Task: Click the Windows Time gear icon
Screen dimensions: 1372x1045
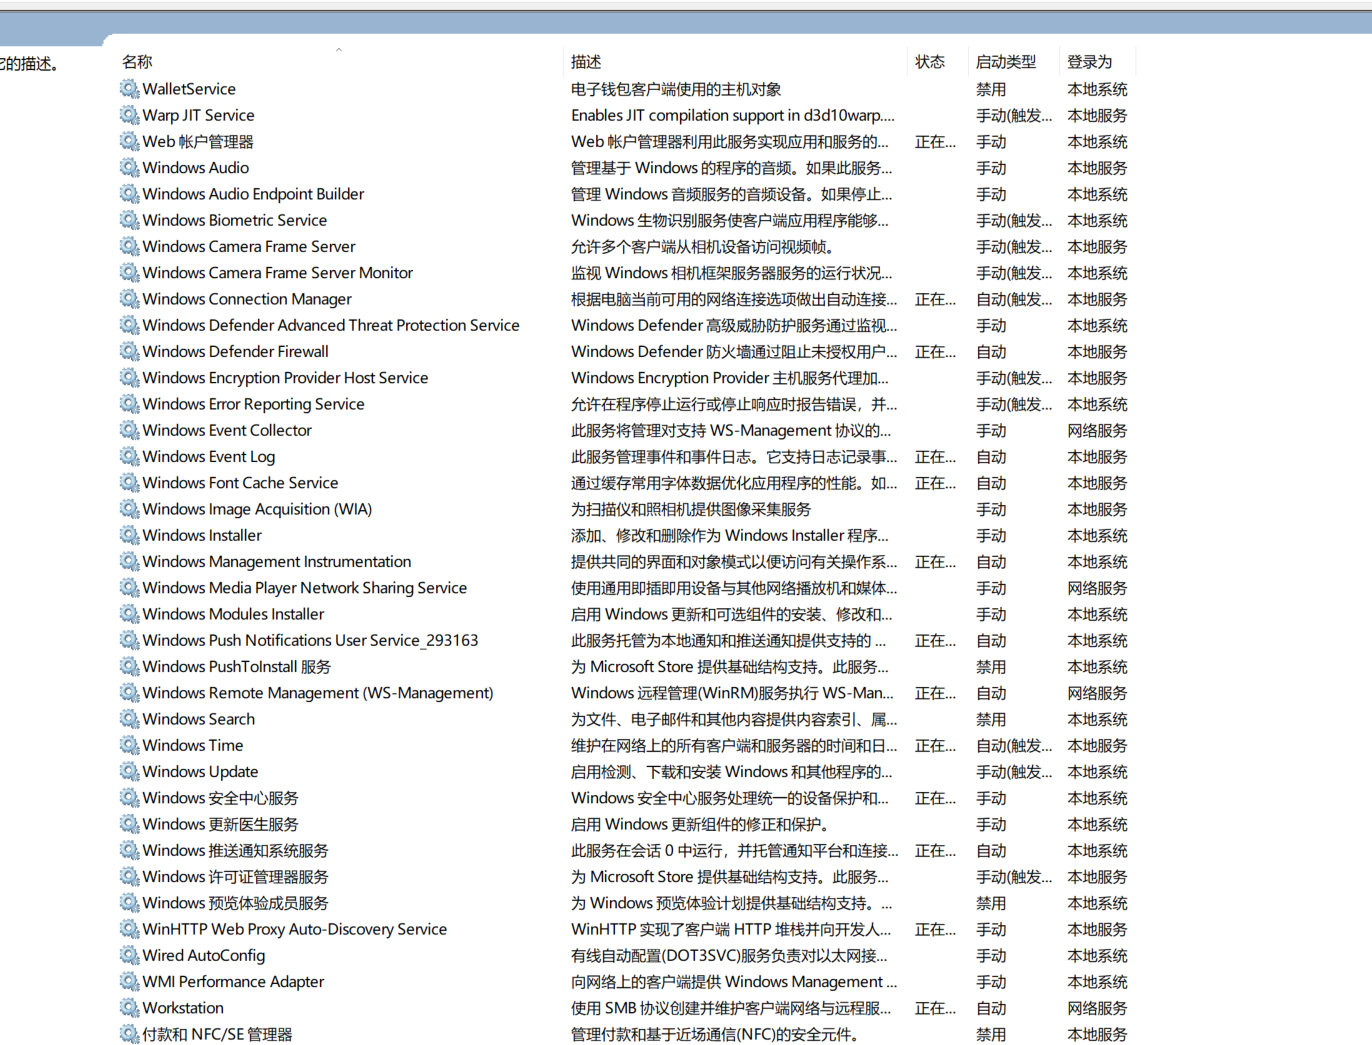Action: [129, 745]
